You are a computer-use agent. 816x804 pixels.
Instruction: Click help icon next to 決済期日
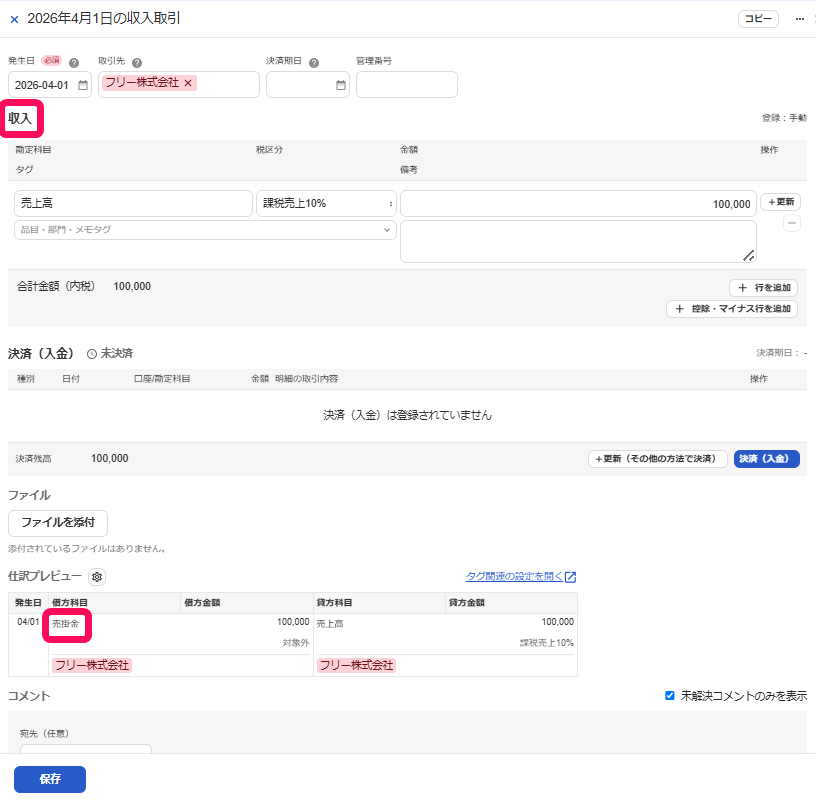click(314, 62)
